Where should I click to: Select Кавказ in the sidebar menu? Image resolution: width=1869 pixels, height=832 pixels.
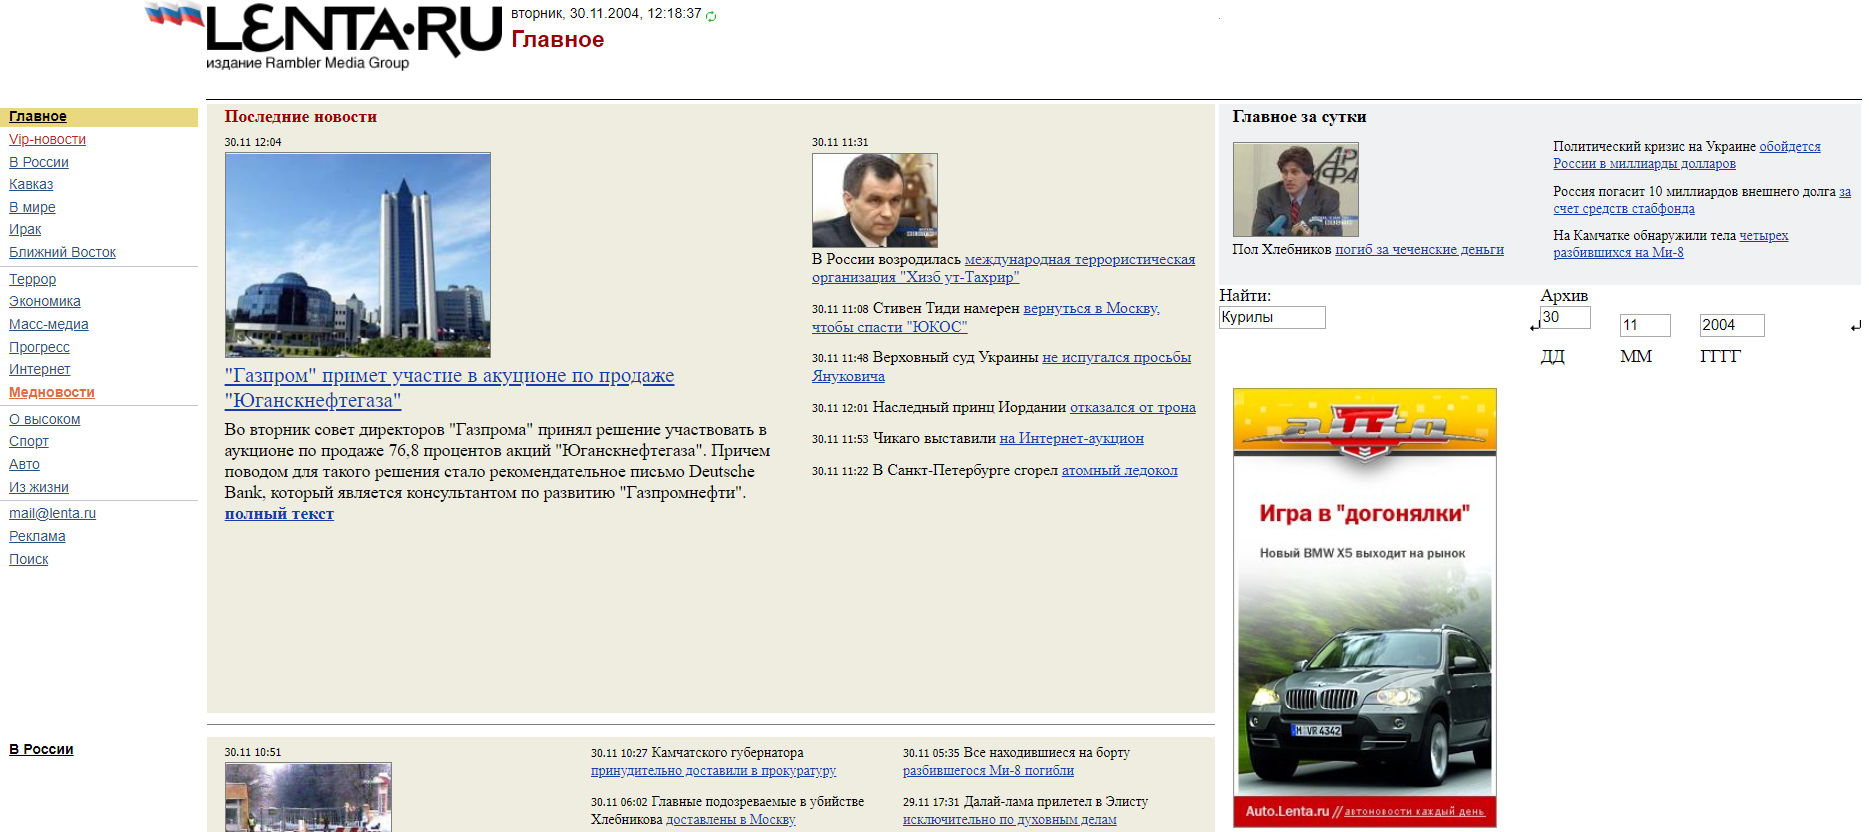click(x=31, y=184)
